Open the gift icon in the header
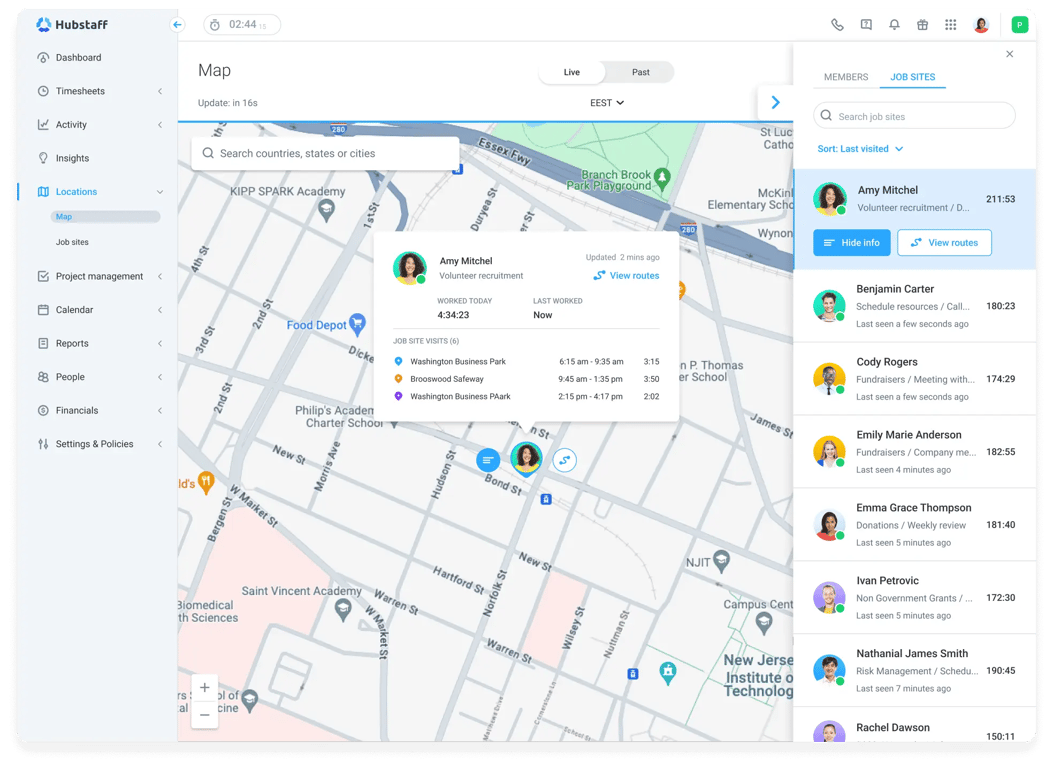 click(922, 24)
